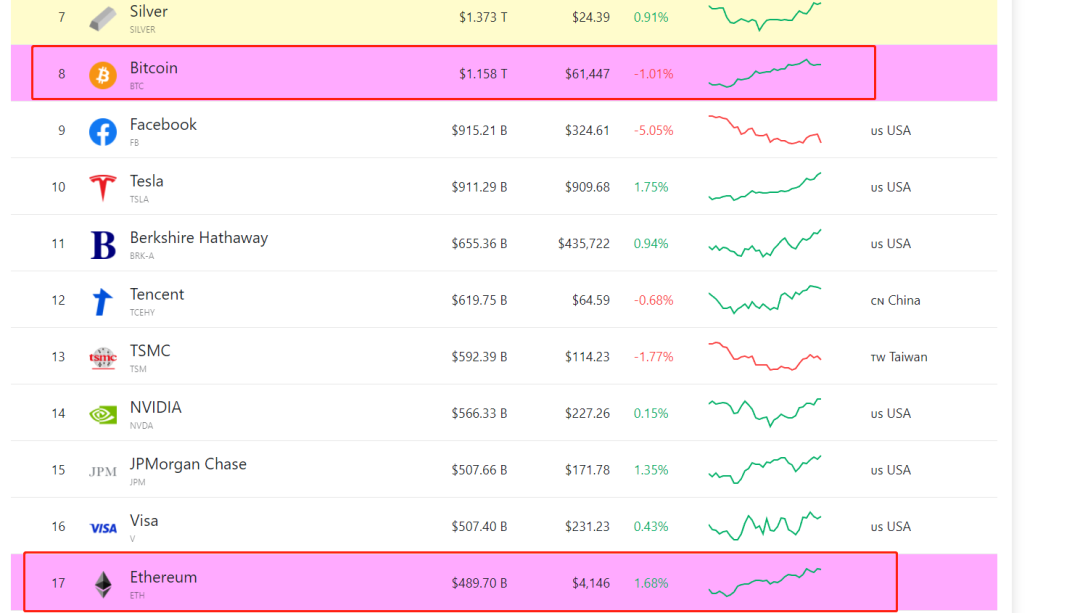Open the Bitcoin asset page link
Image resolution: width=1080 pixels, height=613 pixels.
click(154, 68)
